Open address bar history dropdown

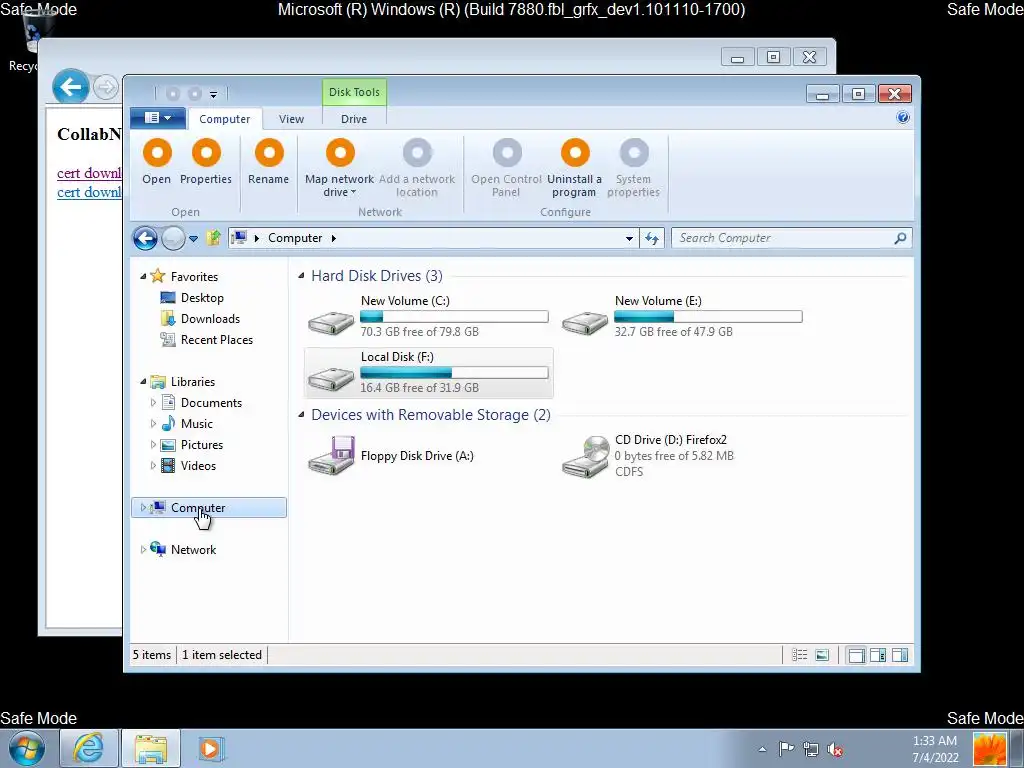tap(629, 238)
